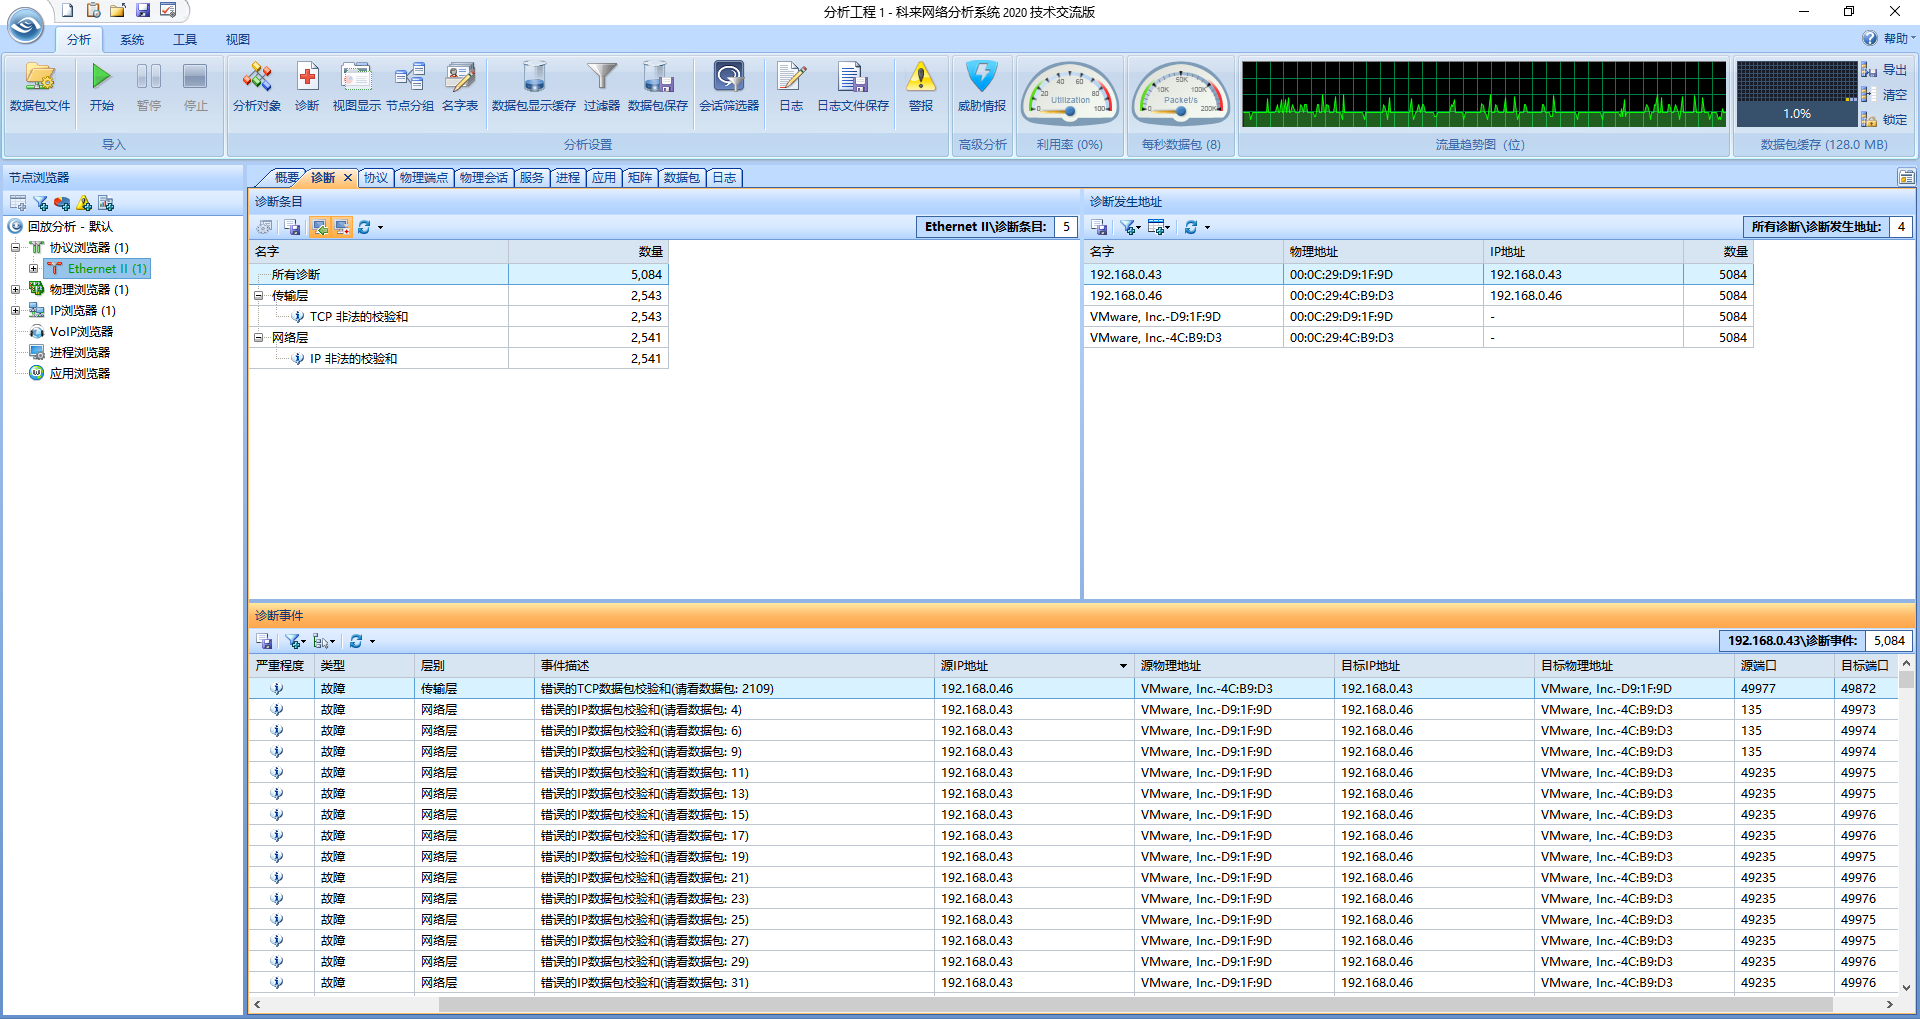The image size is (1920, 1019).
Task: Switch to the 系统 ribbon tab
Action: 132,39
